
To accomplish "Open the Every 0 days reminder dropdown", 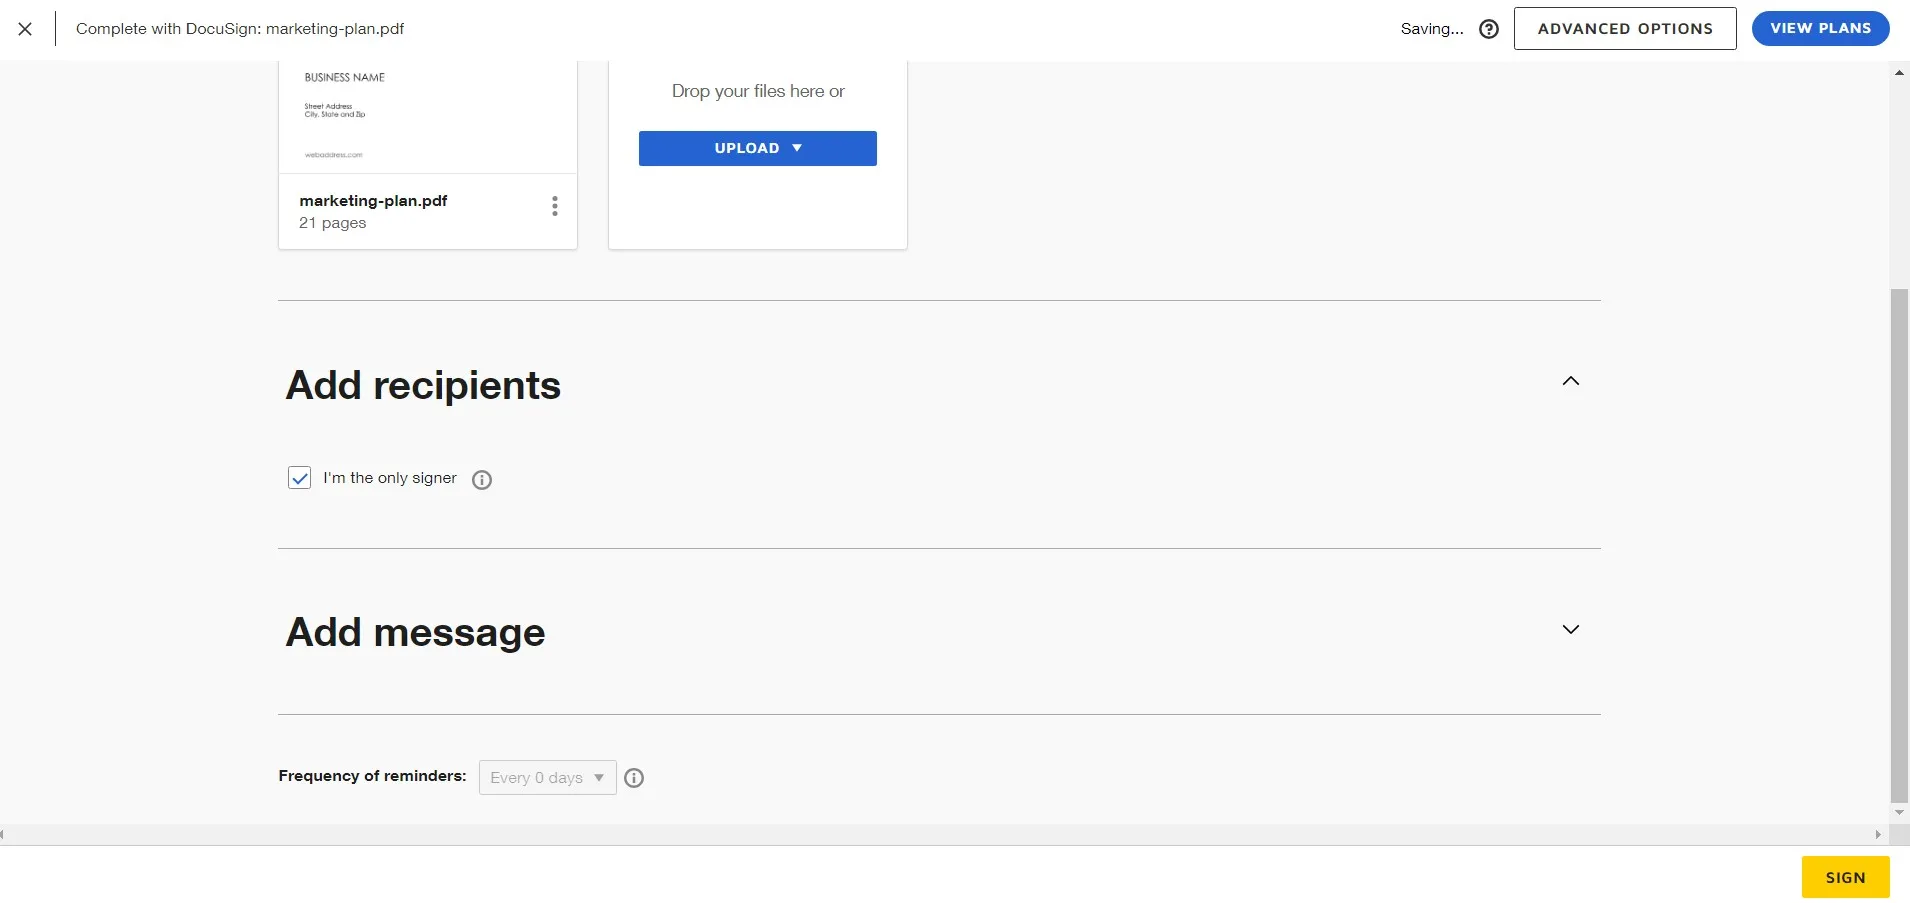I will coord(547,778).
